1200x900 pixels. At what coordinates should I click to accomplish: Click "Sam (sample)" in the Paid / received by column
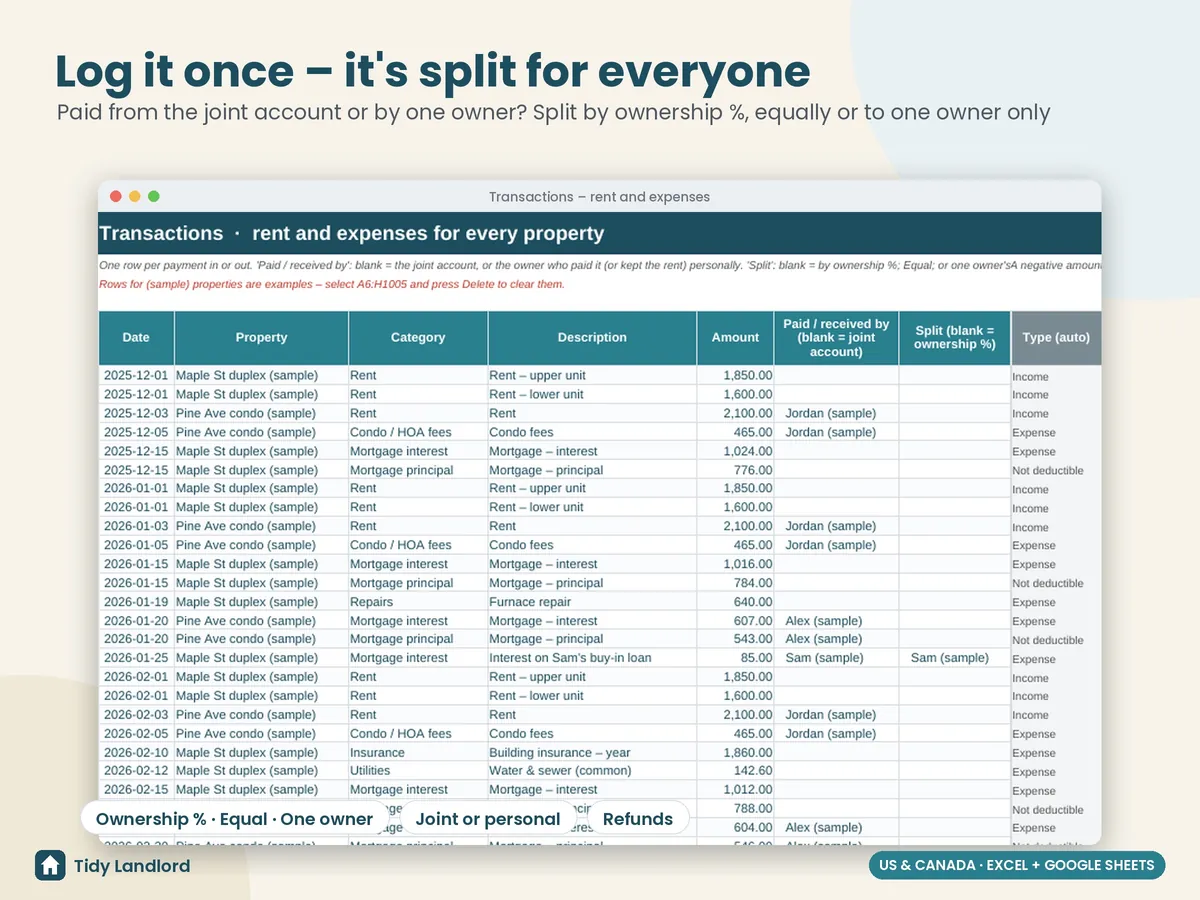click(x=836, y=658)
